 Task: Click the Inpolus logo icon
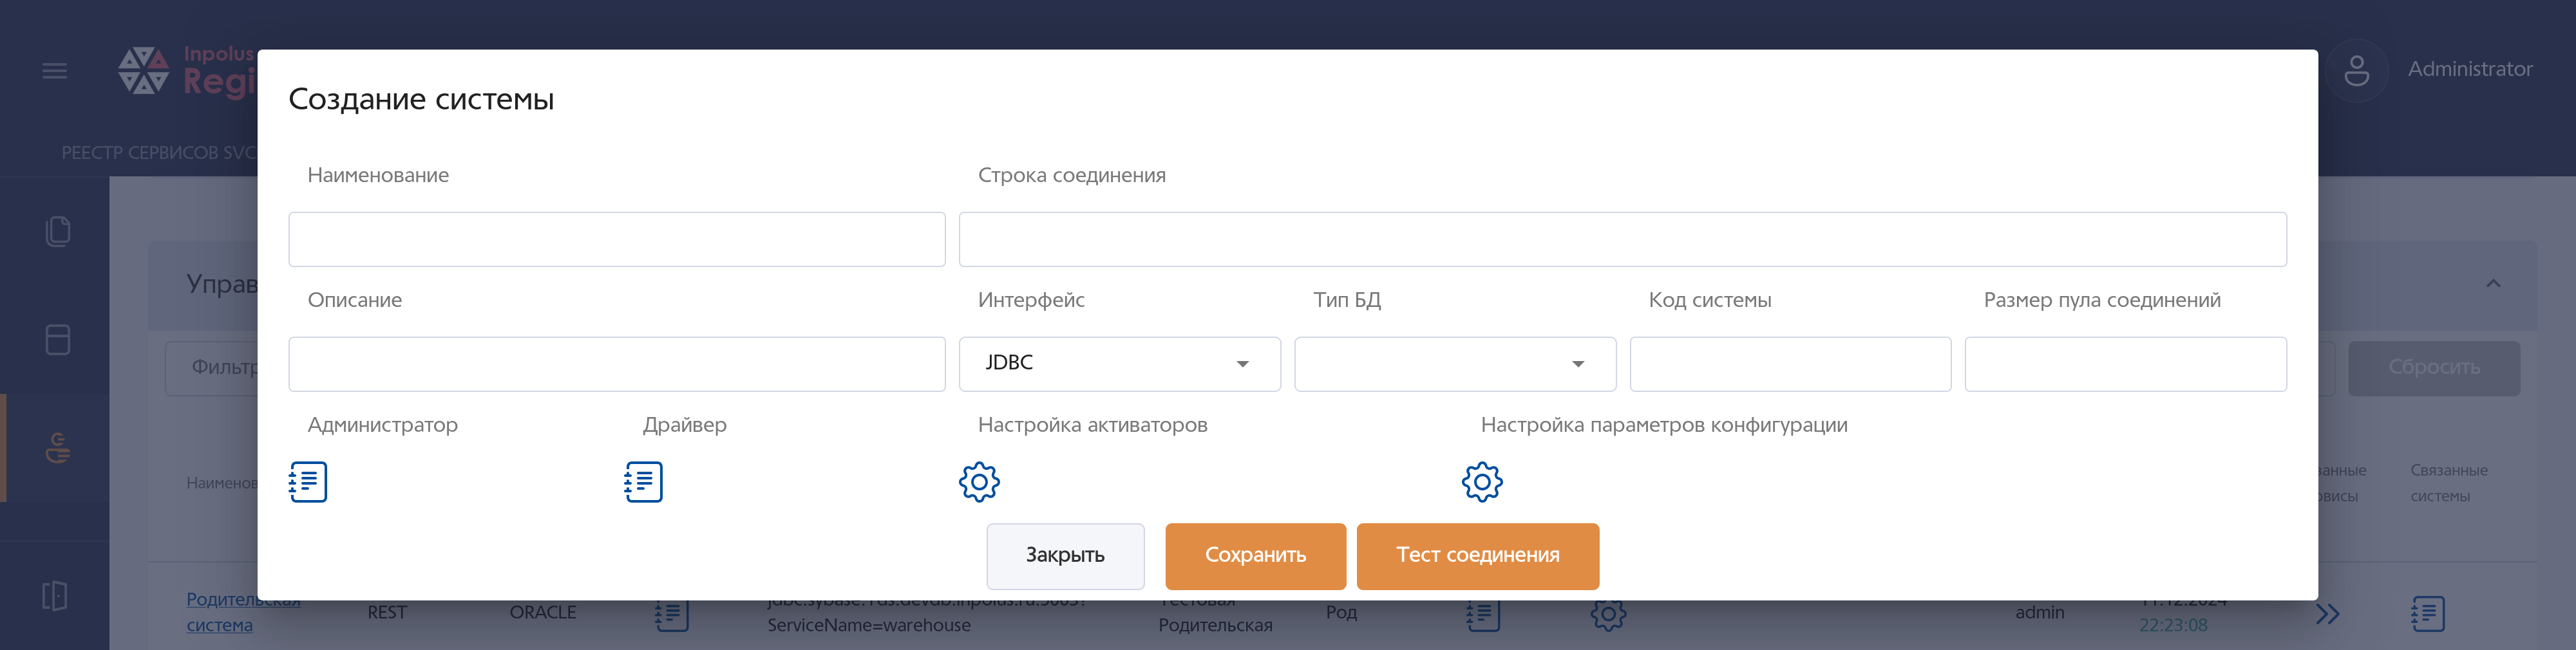point(143,71)
